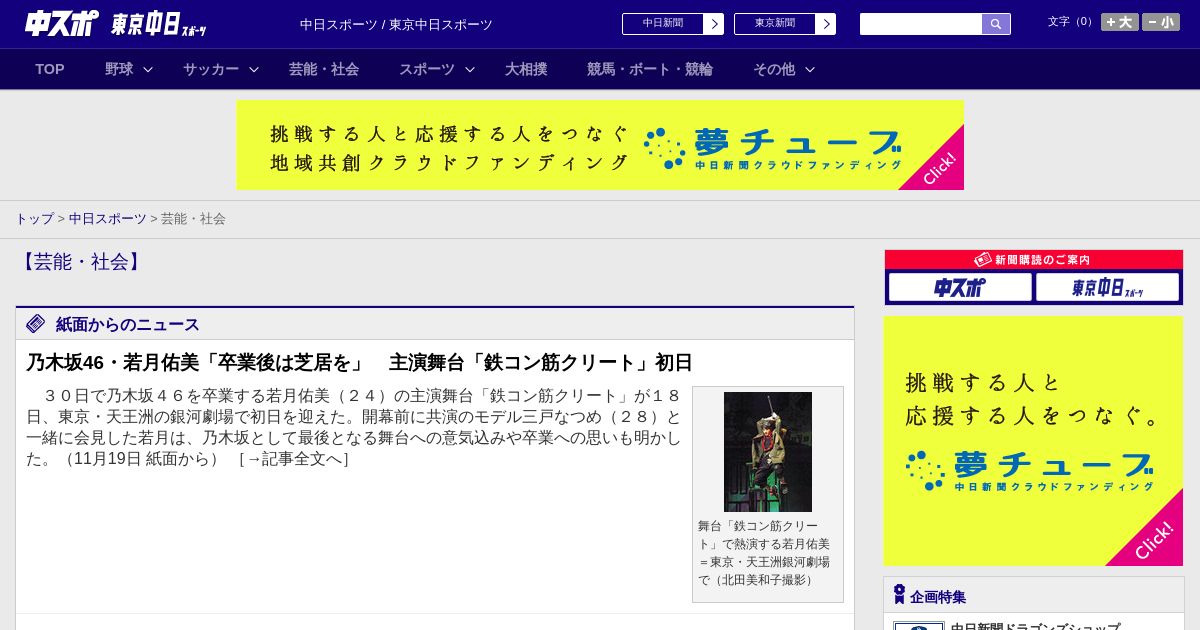Image resolution: width=1200 pixels, height=630 pixels.
Task: Click header text 中日スポーツ / 東京中日スポーツ
Action: (396, 25)
